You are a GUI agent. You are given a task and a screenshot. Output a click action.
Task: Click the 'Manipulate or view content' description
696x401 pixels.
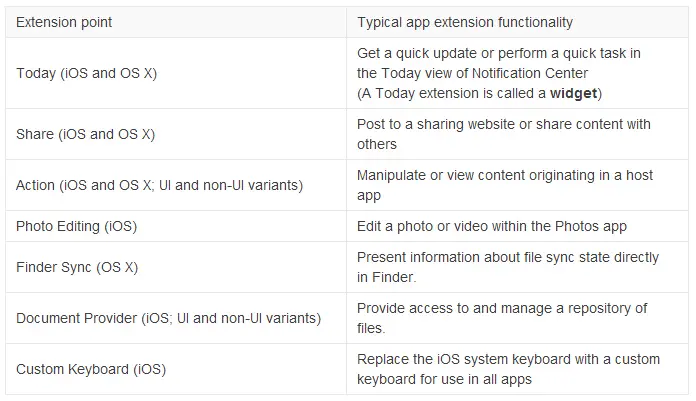504,185
